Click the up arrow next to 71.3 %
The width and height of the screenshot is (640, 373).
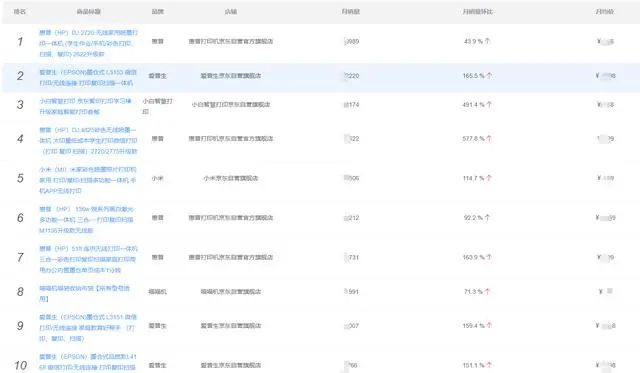point(487,291)
